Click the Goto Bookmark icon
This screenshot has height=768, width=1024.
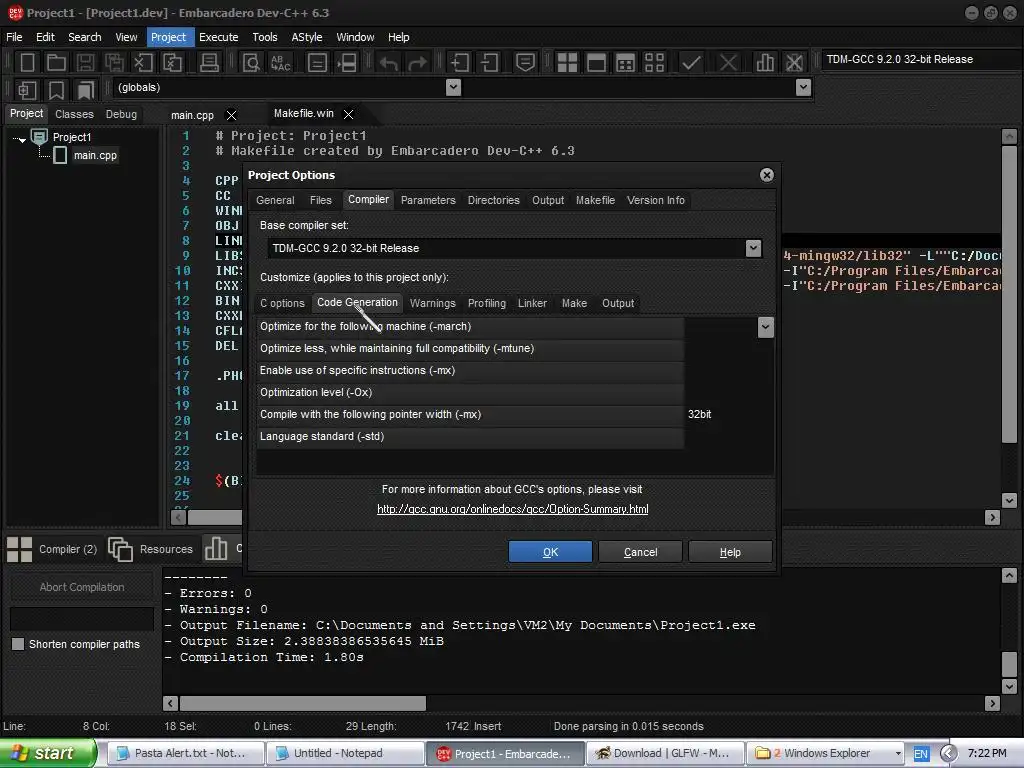86,90
